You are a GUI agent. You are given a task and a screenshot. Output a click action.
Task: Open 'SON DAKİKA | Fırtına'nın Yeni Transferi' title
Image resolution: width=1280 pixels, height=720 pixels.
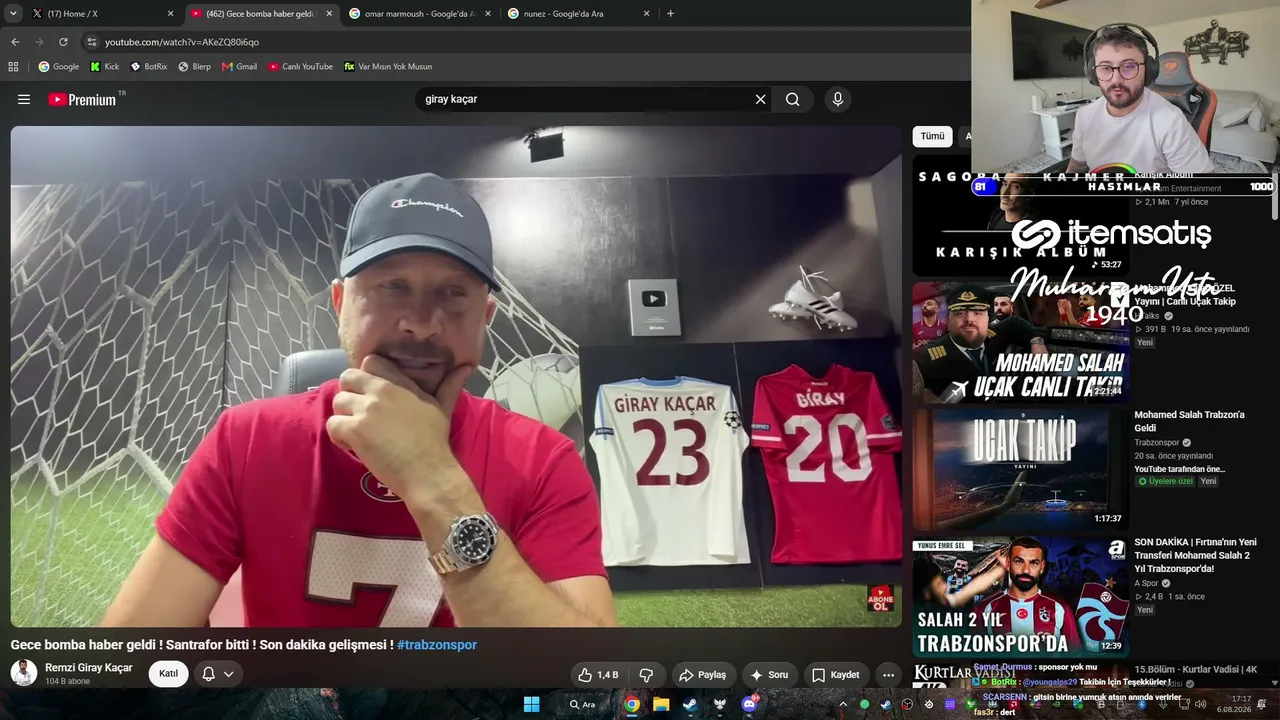click(x=1196, y=556)
